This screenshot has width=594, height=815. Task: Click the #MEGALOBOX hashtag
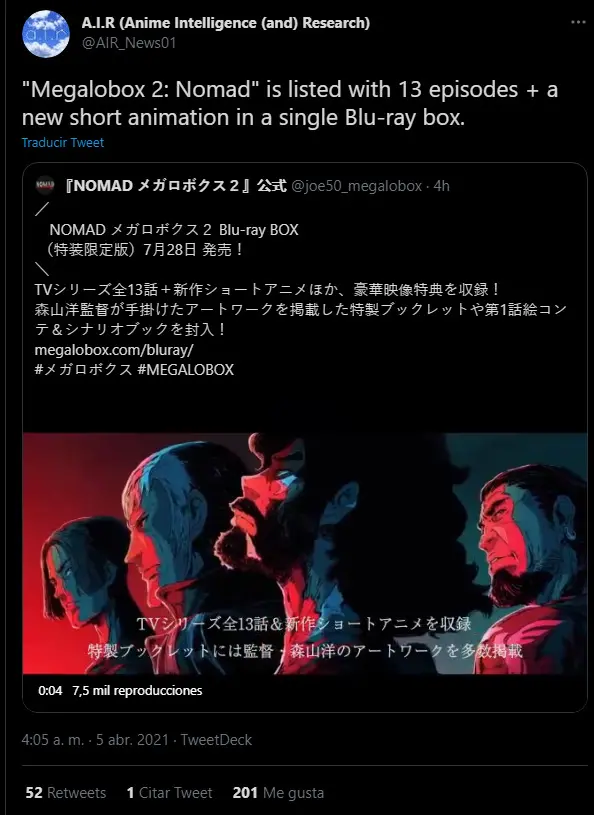[x=186, y=370]
